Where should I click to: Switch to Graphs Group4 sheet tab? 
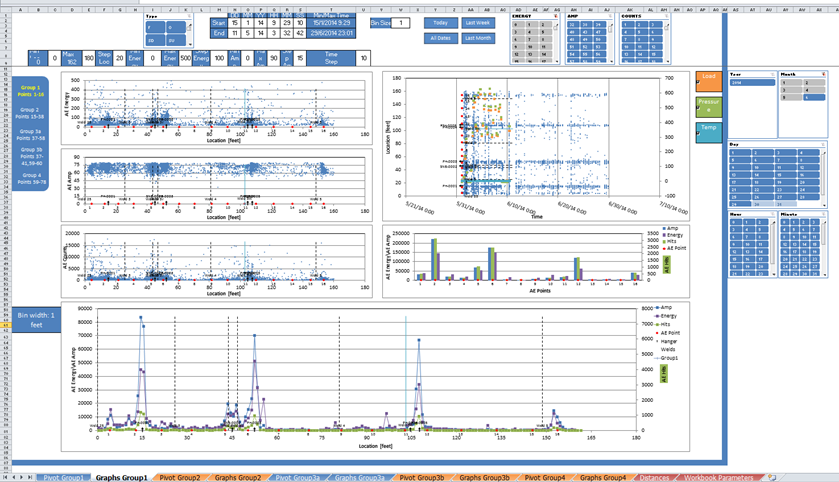(602, 478)
